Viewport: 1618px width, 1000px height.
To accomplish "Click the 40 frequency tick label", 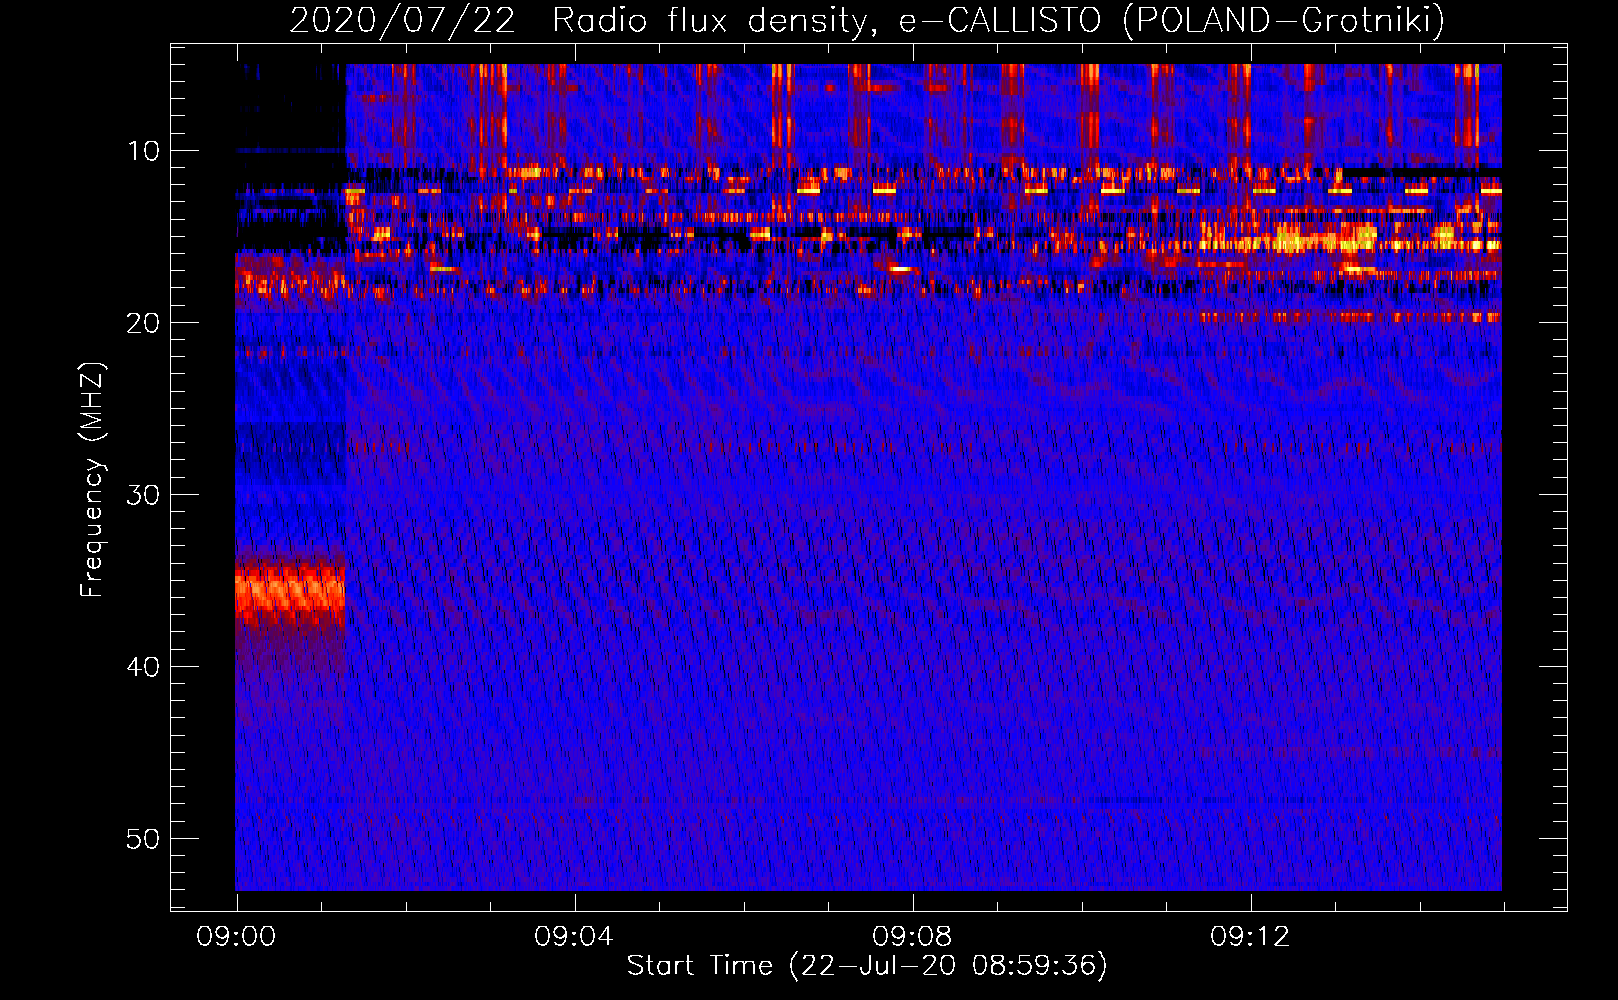I will [x=143, y=667].
